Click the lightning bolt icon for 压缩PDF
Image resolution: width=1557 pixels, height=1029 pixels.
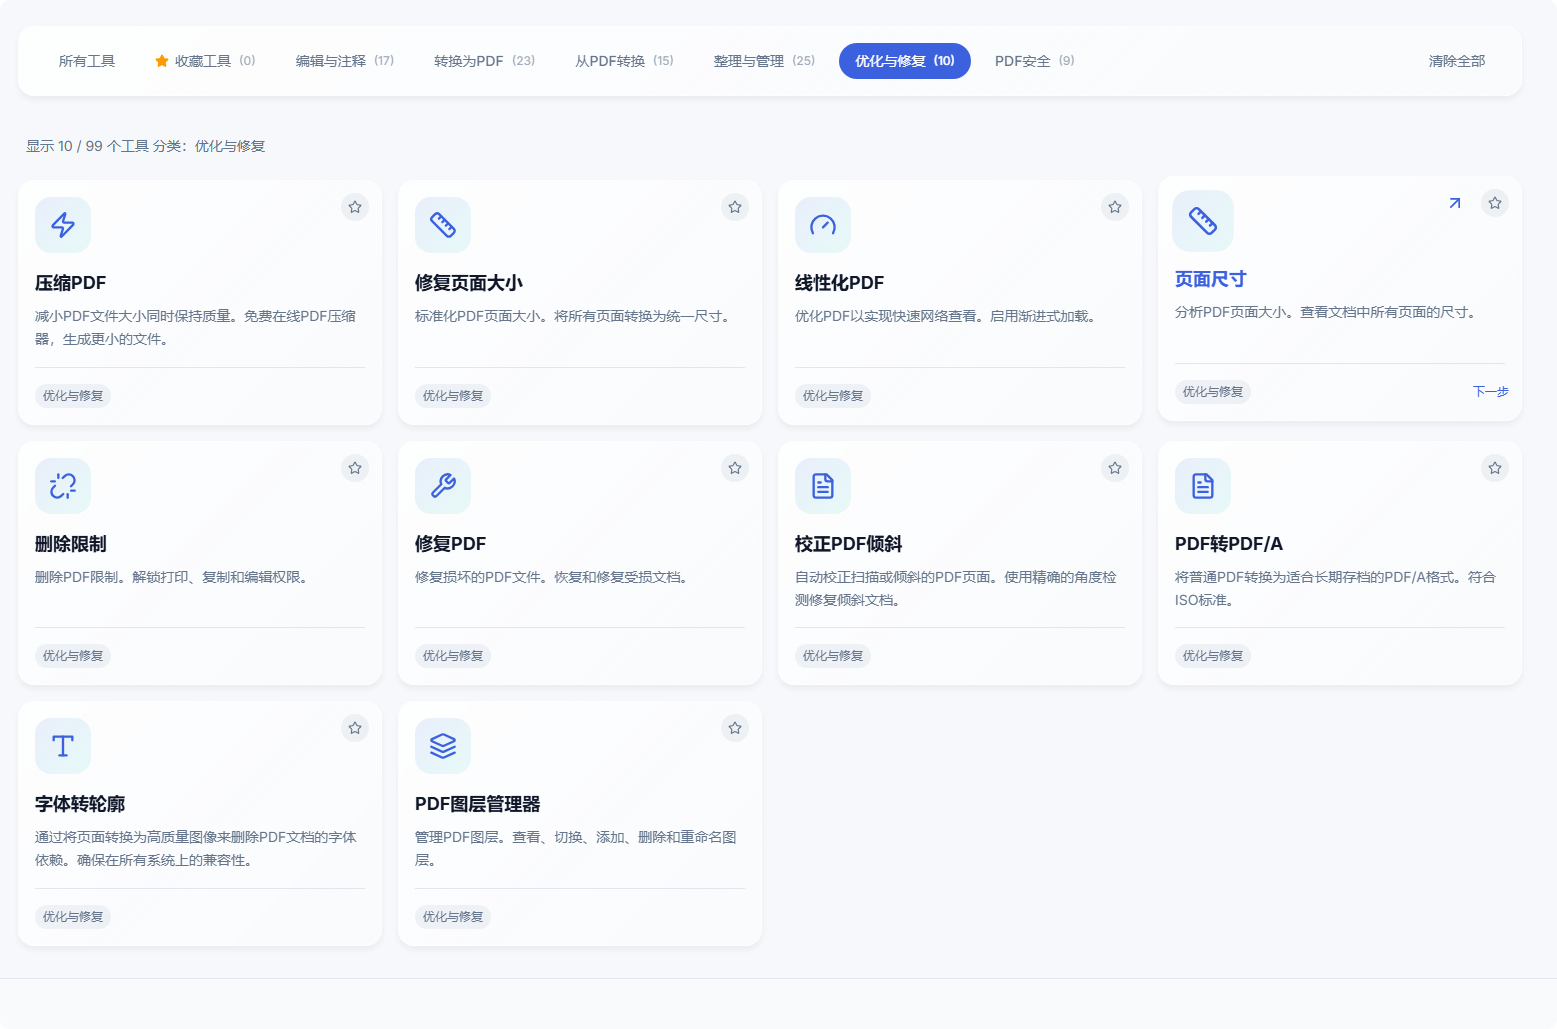click(x=63, y=225)
